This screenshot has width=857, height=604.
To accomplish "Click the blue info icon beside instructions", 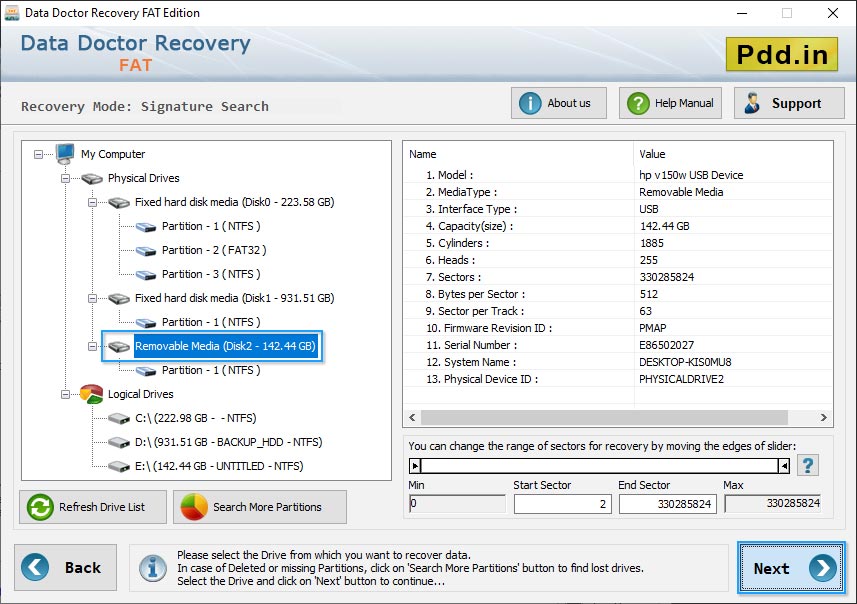I will click(x=153, y=568).
